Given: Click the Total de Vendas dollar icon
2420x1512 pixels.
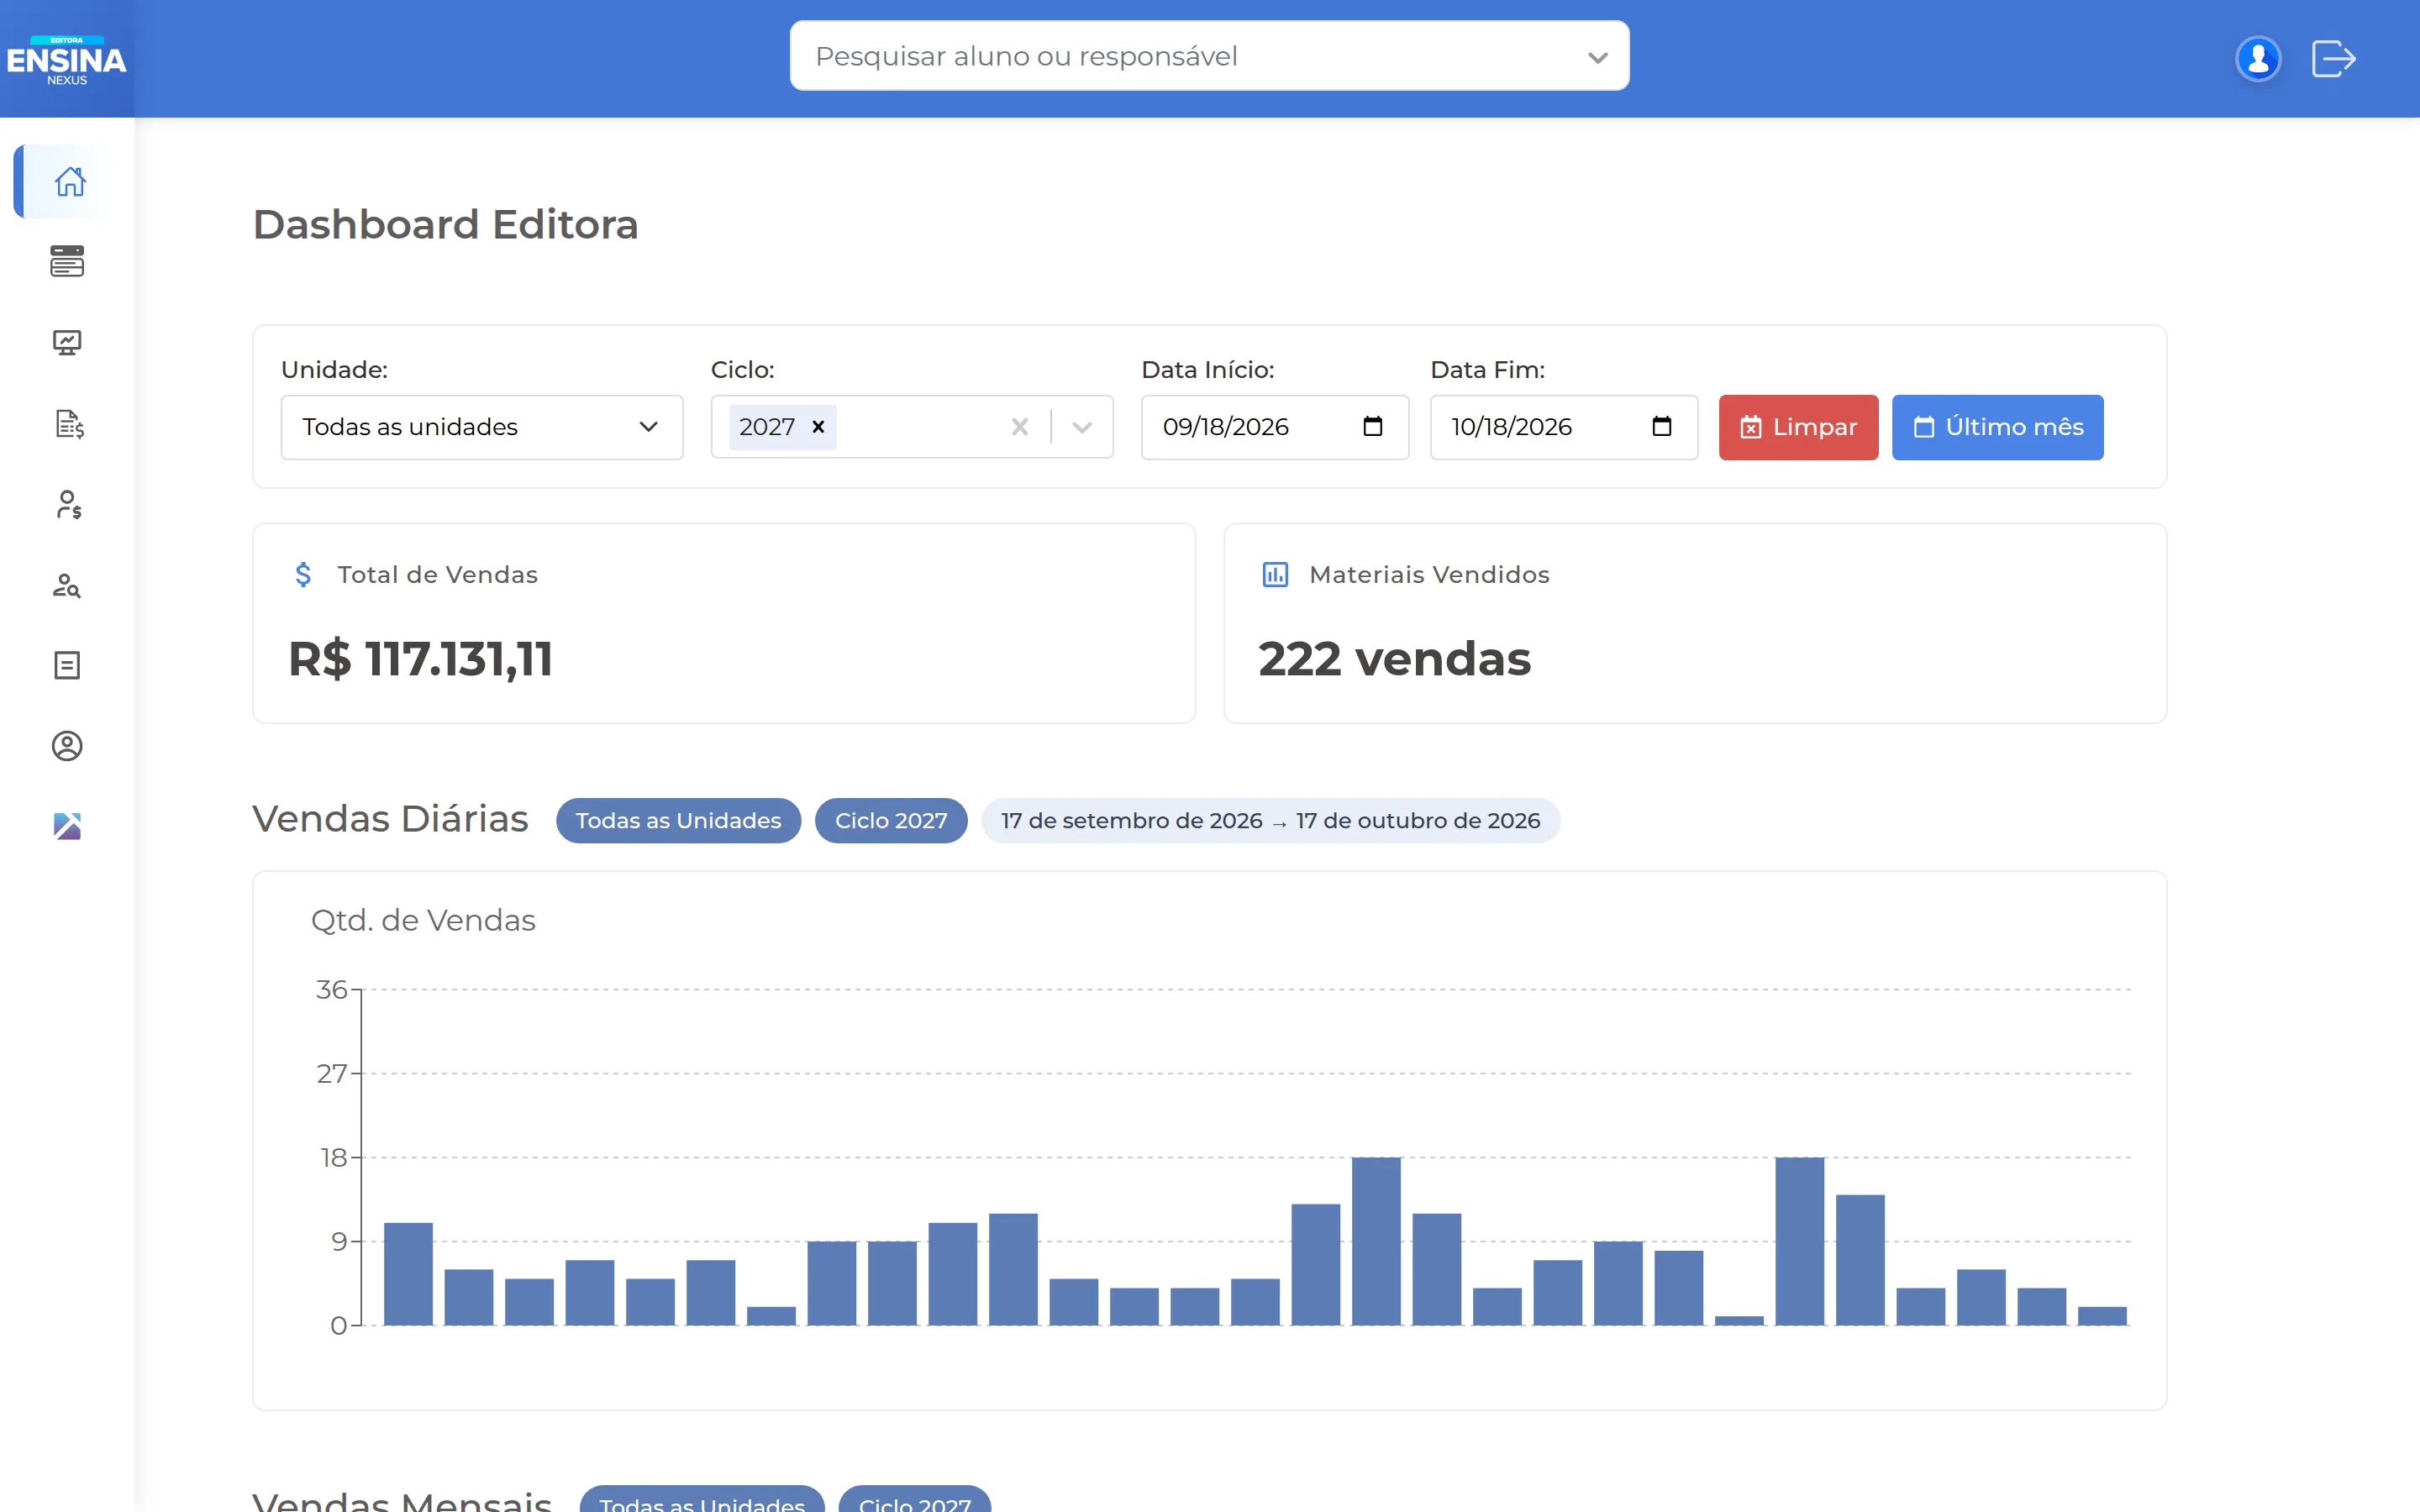Looking at the screenshot, I should point(303,574).
